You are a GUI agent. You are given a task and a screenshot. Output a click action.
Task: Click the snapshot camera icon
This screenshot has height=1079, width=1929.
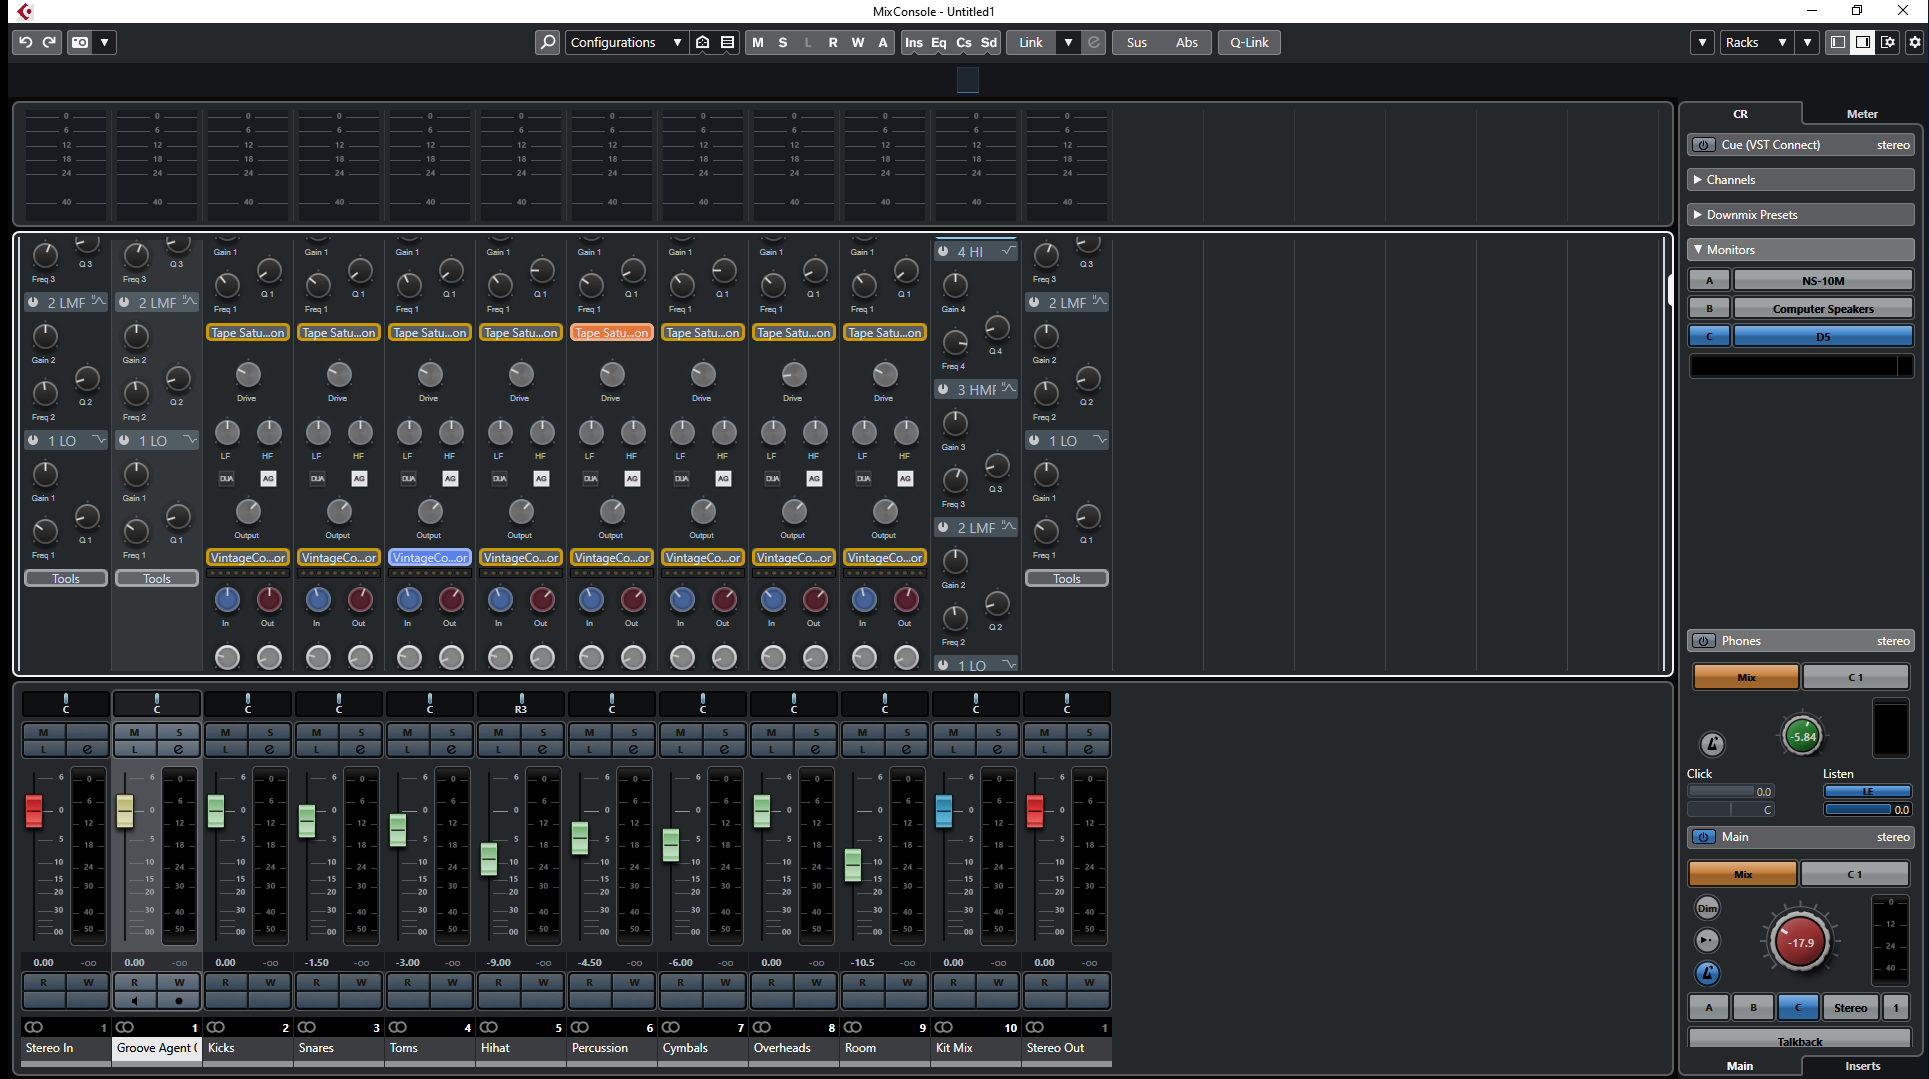point(80,42)
